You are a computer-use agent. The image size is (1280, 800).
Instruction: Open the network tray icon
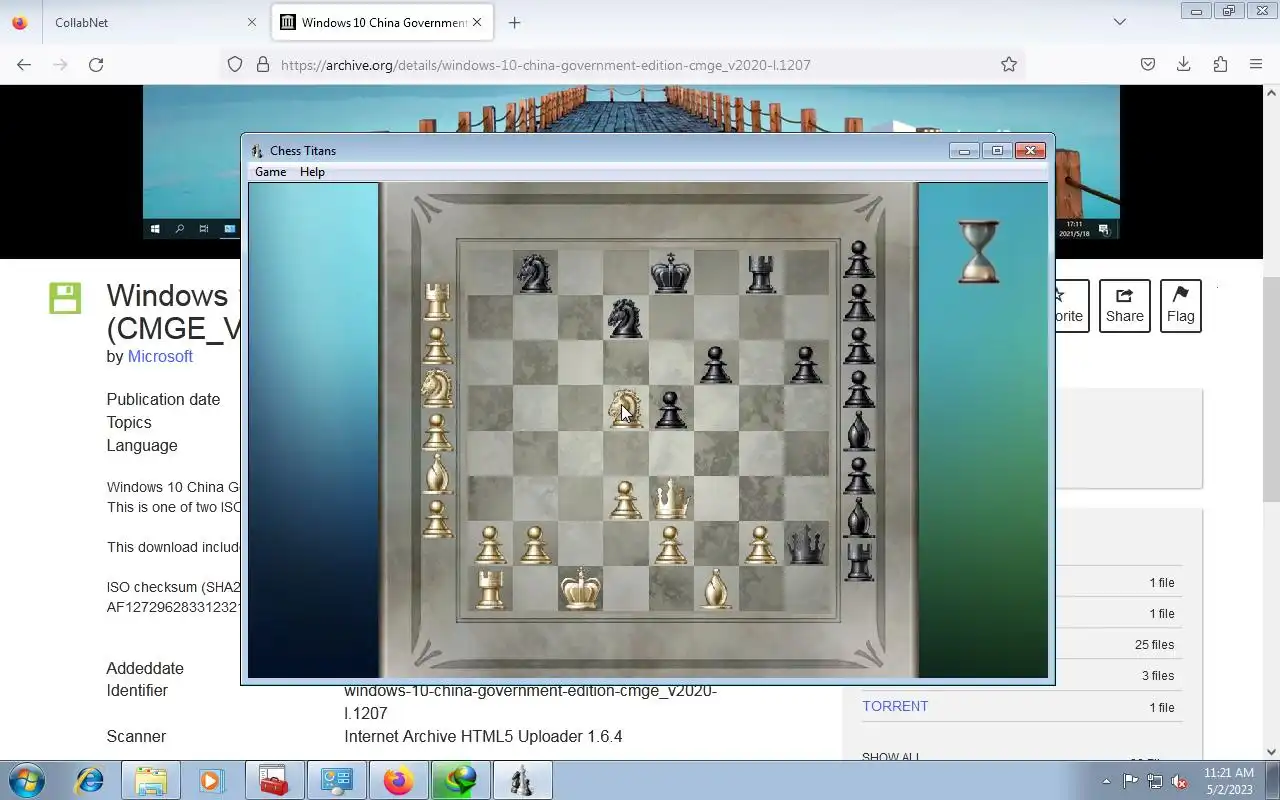pyautogui.click(x=1155, y=781)
